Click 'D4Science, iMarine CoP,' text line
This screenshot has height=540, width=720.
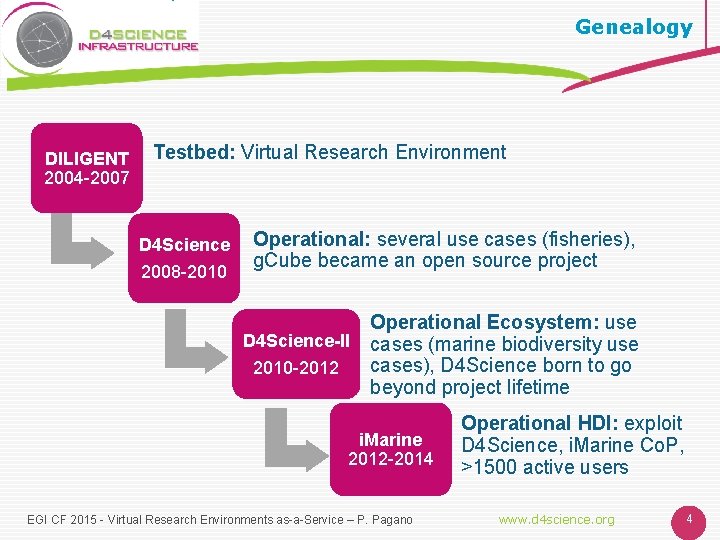[x=572, y=445]
